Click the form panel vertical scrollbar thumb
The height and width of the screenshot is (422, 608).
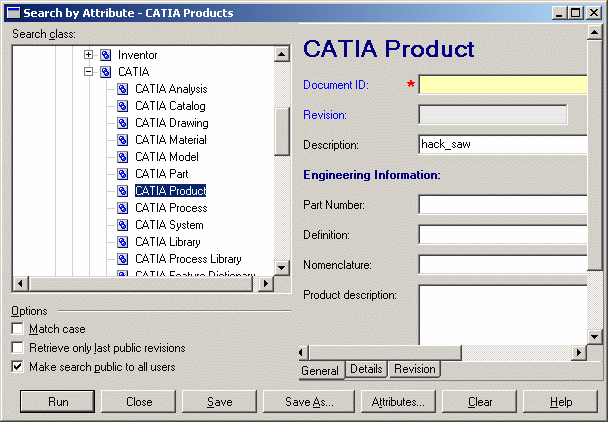tap(594, 155)
